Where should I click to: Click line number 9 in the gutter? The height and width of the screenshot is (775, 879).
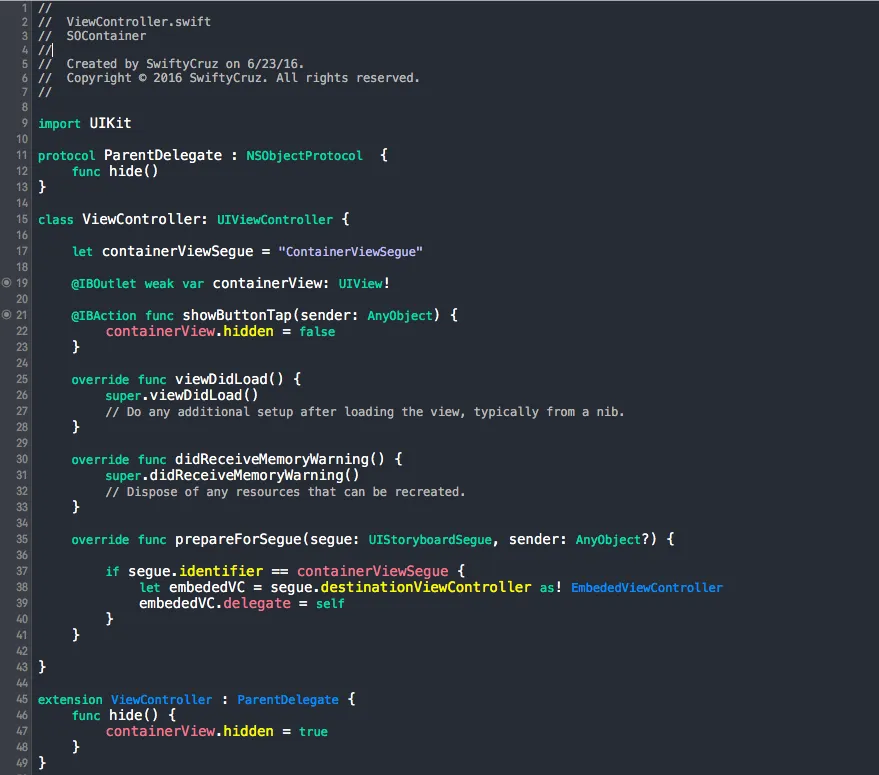(x=25, y=123)
